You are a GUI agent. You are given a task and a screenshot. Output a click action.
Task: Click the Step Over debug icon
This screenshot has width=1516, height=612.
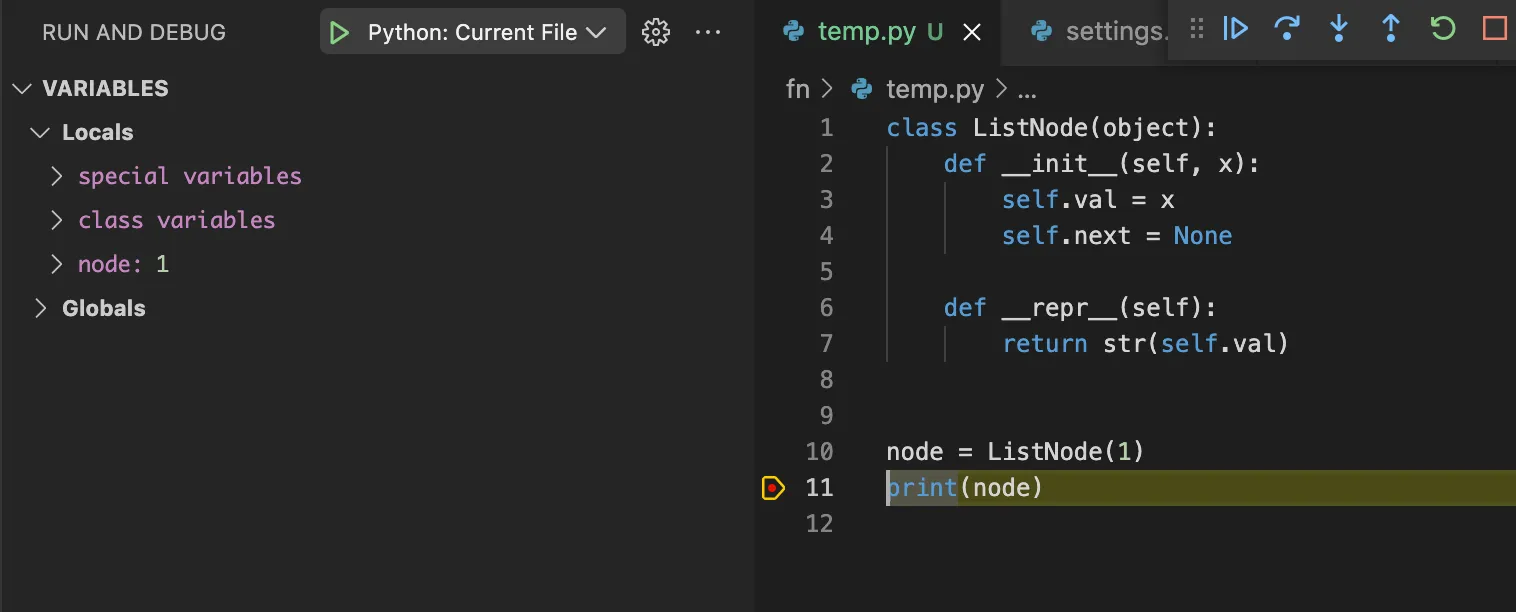[1287, 29]
